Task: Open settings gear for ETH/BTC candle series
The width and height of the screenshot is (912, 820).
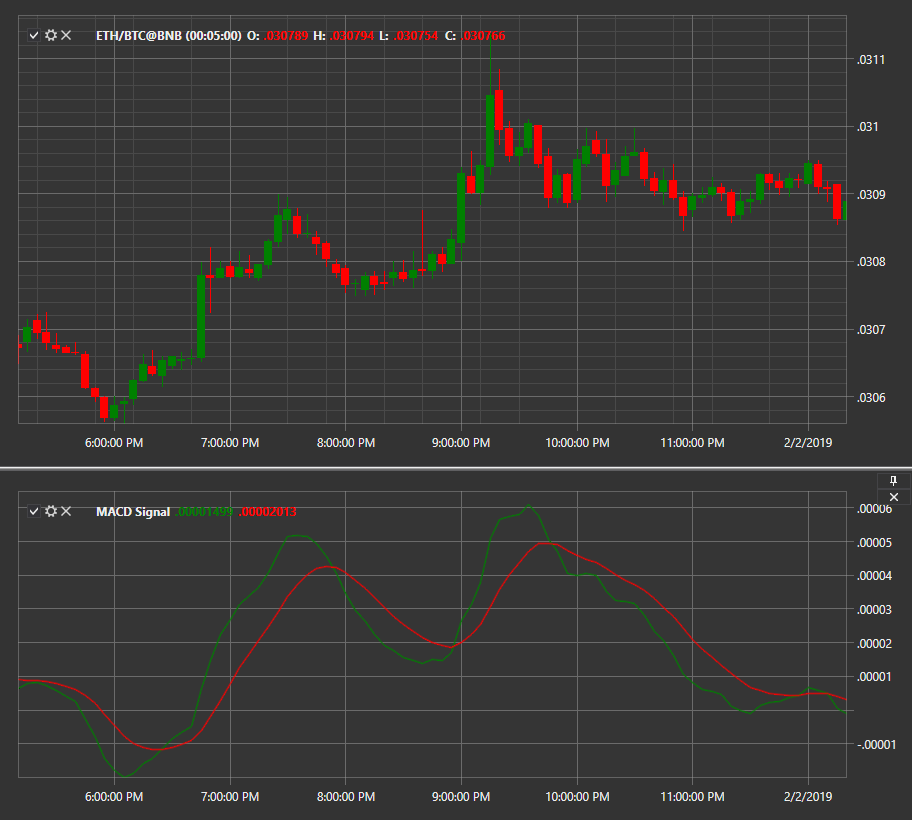Action: coord(51,35)
